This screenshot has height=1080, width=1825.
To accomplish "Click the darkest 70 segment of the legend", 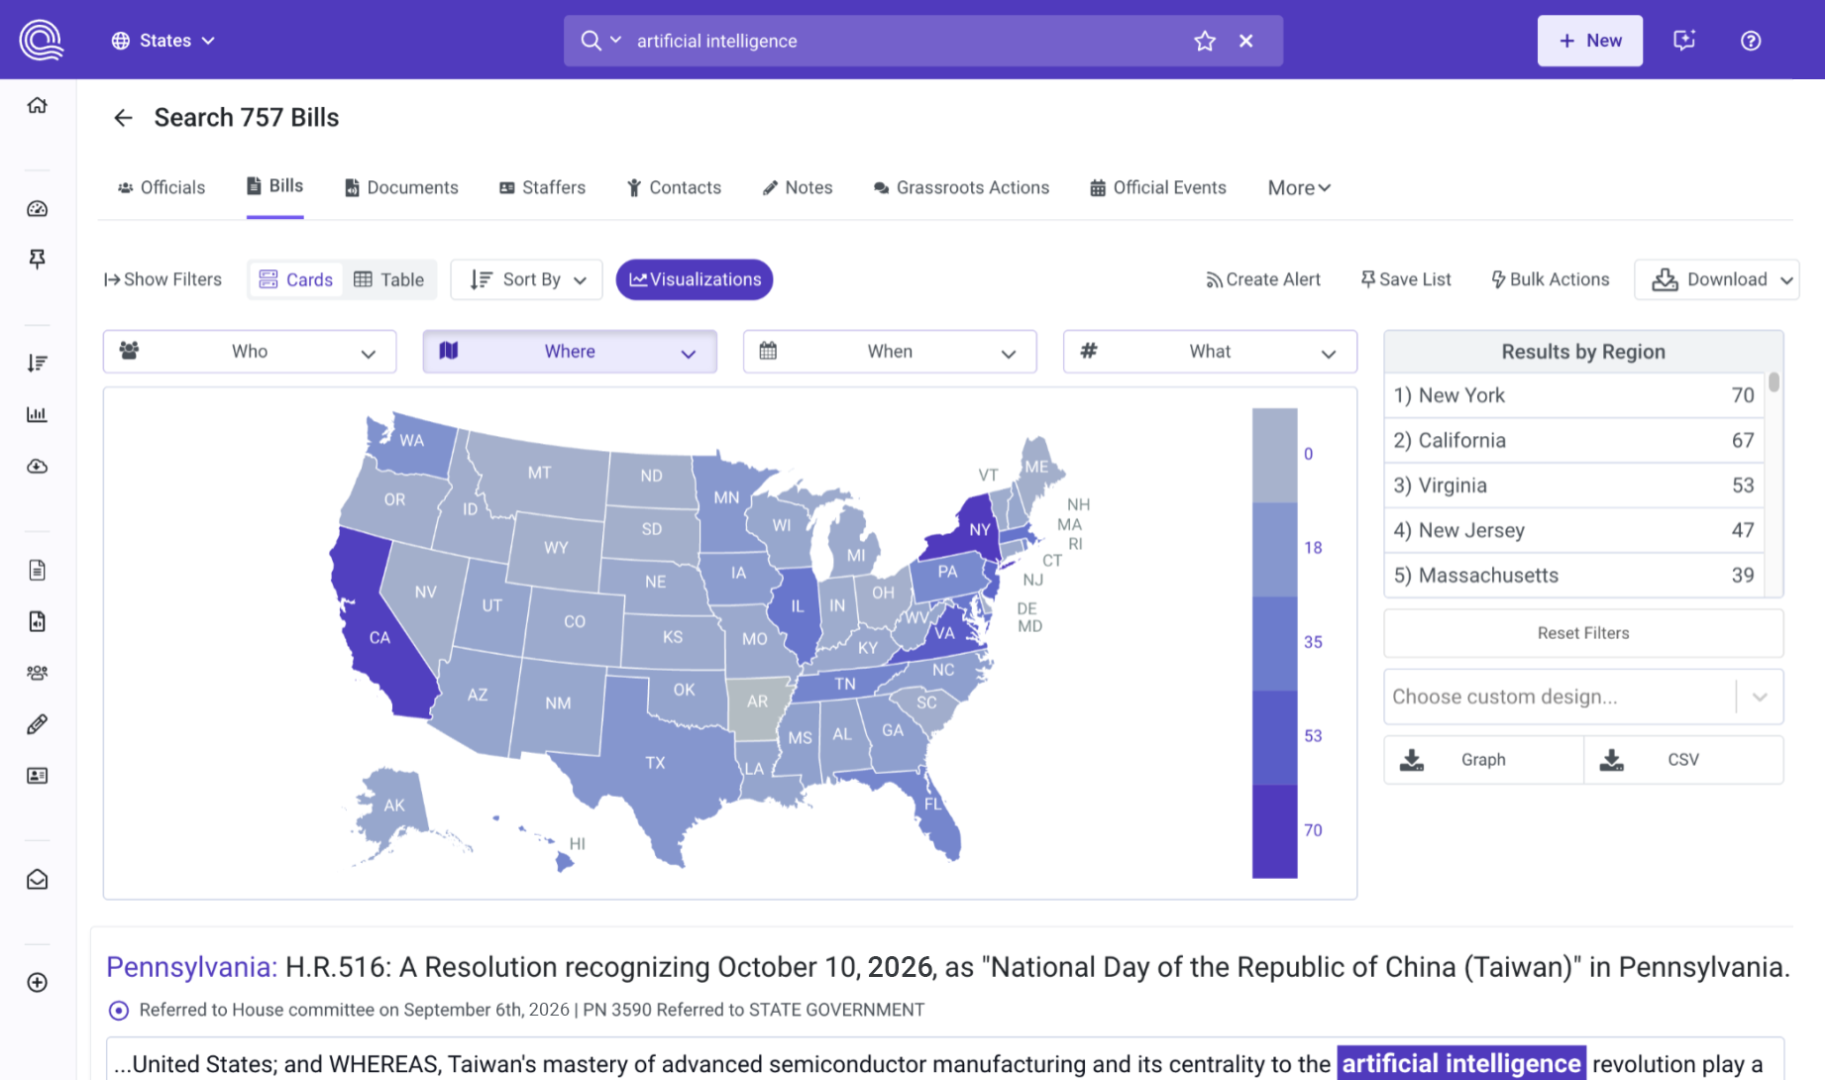I will tap(1274, 831).
